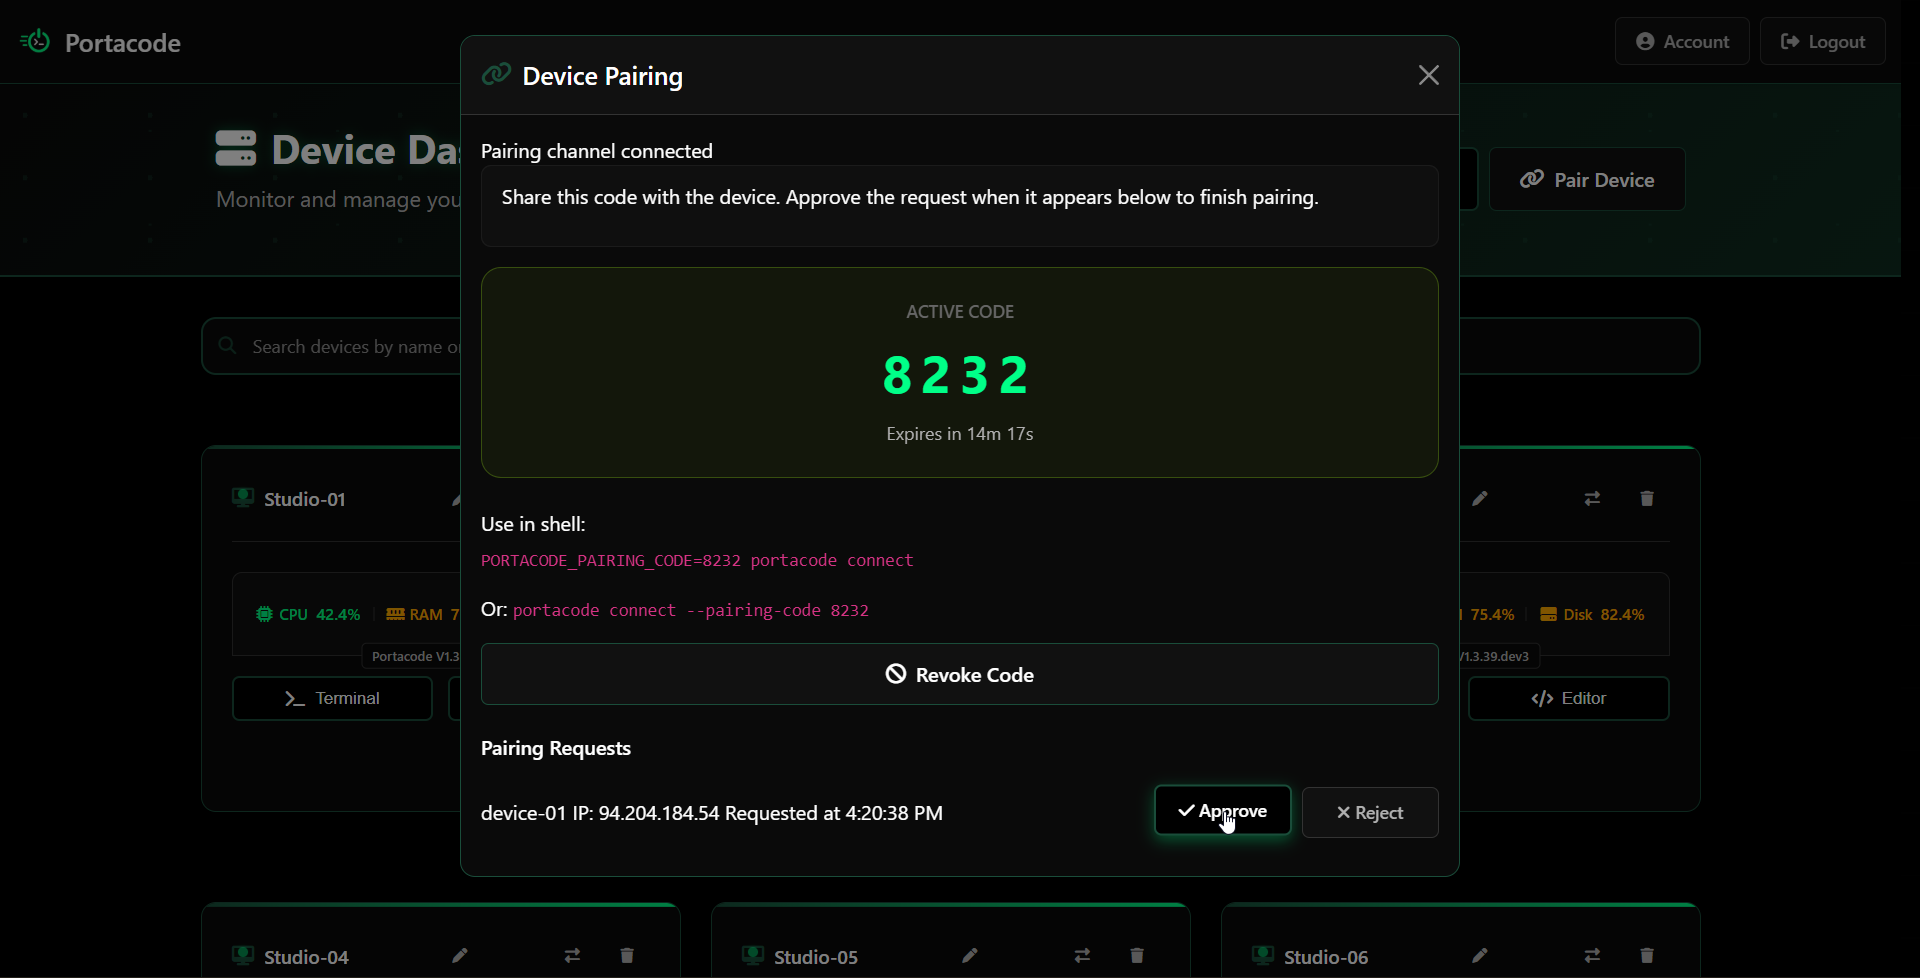This screenshot has width=1920, height=978.
Task: Click the Disk 82.4% stat
Action: point(1592,614)
